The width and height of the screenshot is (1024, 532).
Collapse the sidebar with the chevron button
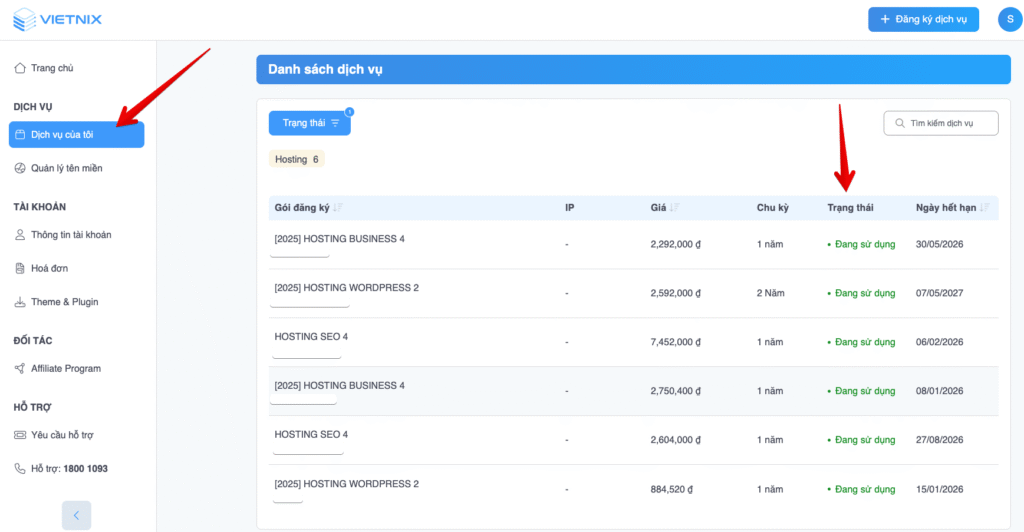pyautogui.click(x=77, y=515)
